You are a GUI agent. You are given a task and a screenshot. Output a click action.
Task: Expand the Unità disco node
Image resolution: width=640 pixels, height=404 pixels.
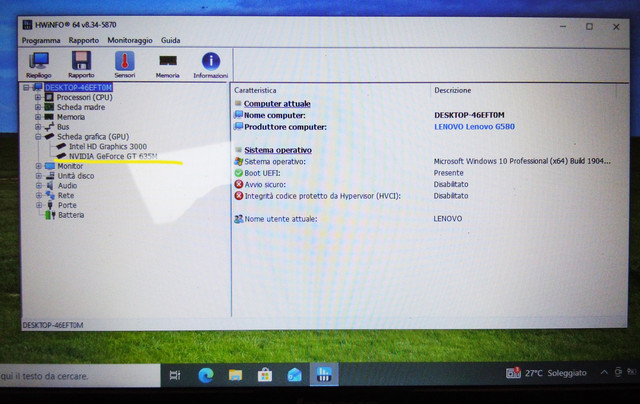tap(38, 176)
